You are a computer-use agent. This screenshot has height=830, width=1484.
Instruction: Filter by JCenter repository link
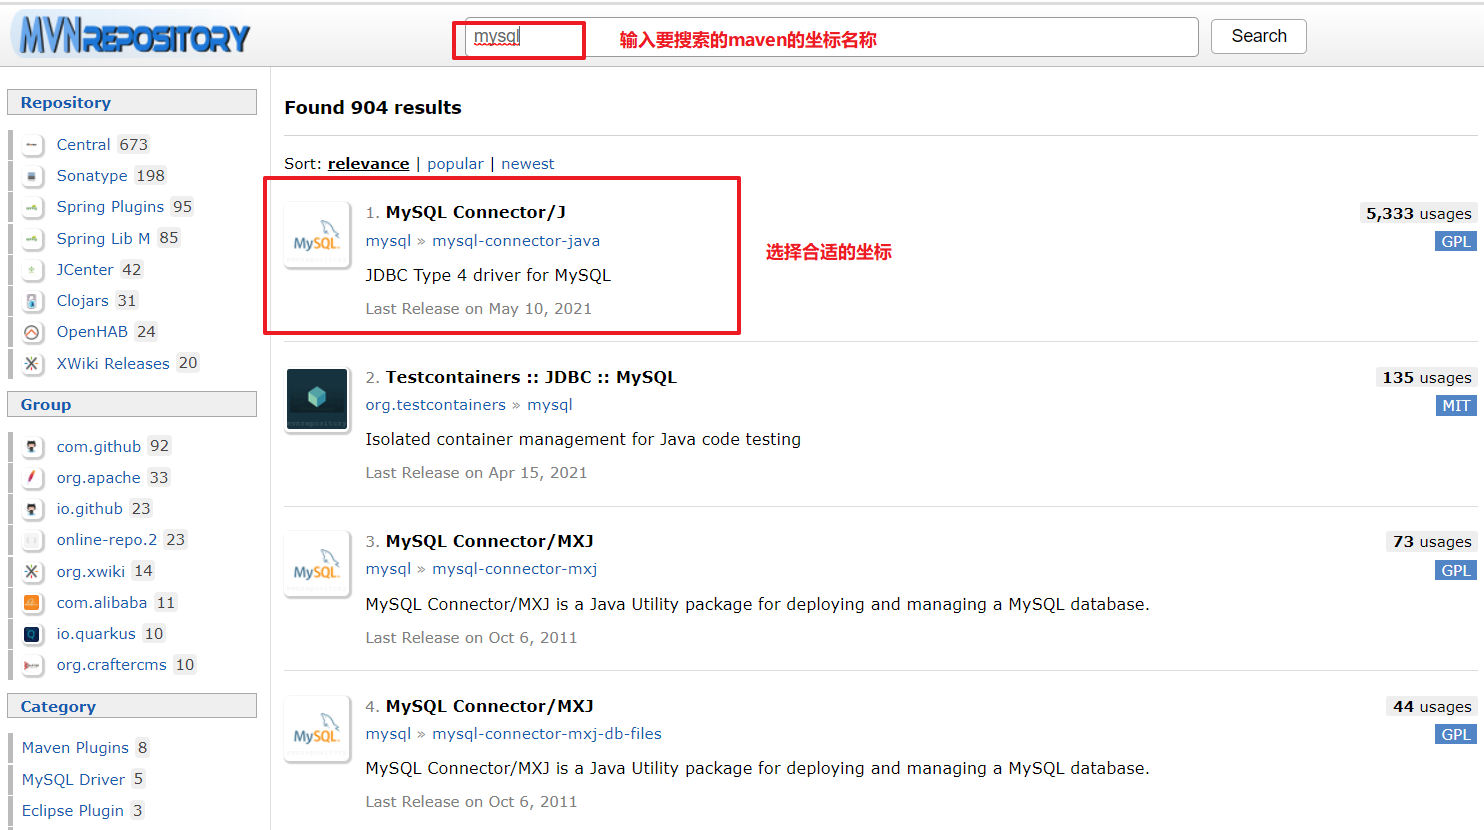click(85, 270)
